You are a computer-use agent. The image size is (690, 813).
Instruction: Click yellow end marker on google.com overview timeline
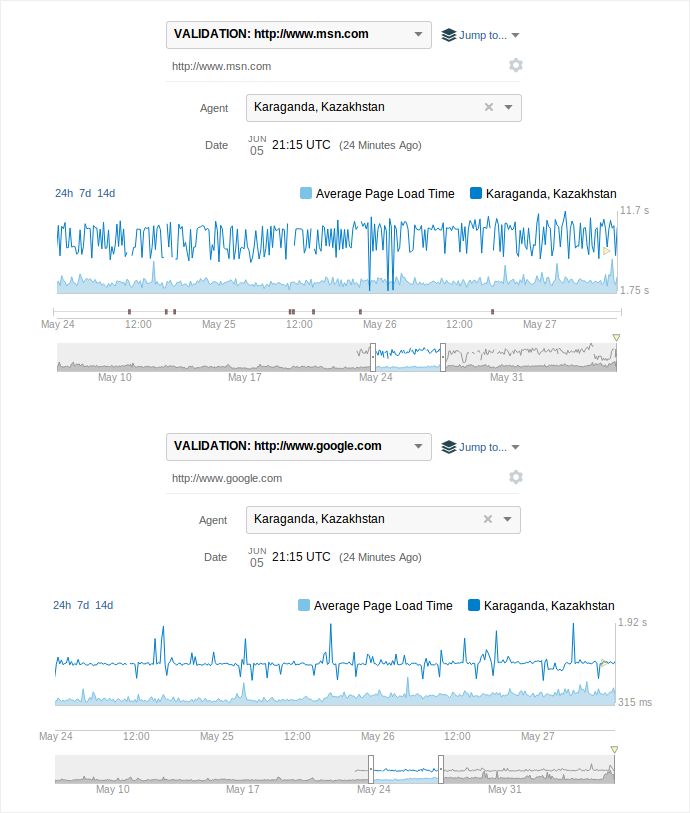pyautogui.click(x=614, y=749)
